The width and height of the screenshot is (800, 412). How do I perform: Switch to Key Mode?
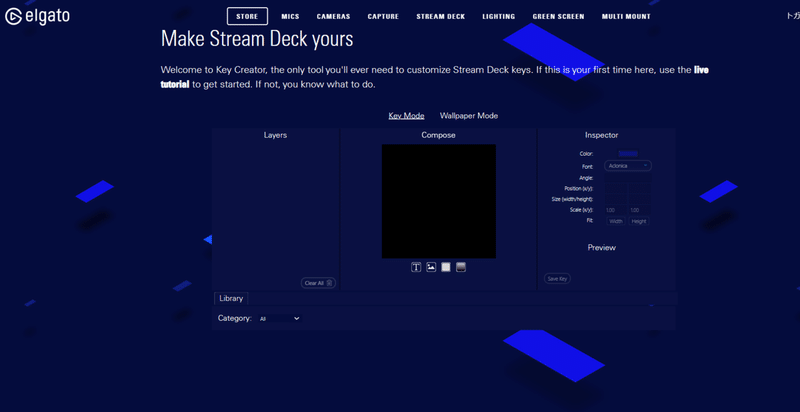407,116
